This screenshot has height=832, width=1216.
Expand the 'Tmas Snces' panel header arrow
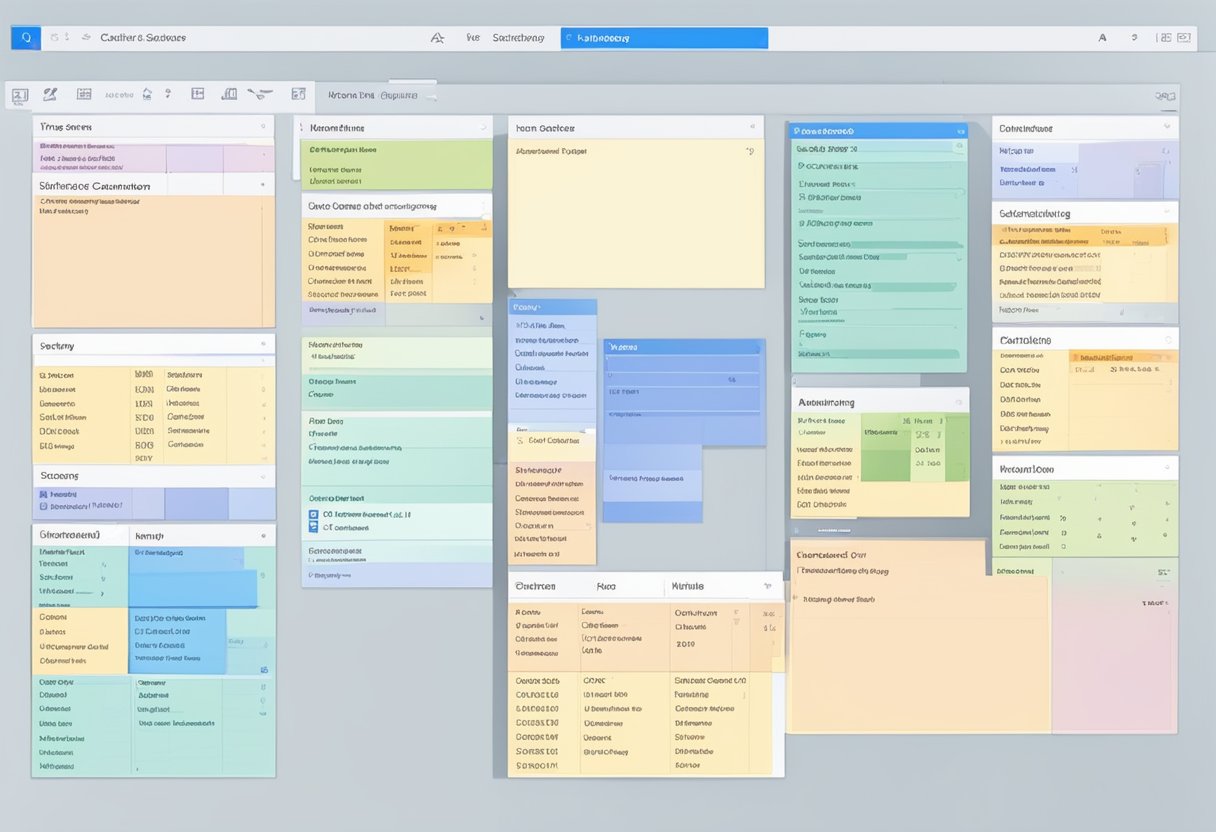click(x=263, y=127)
